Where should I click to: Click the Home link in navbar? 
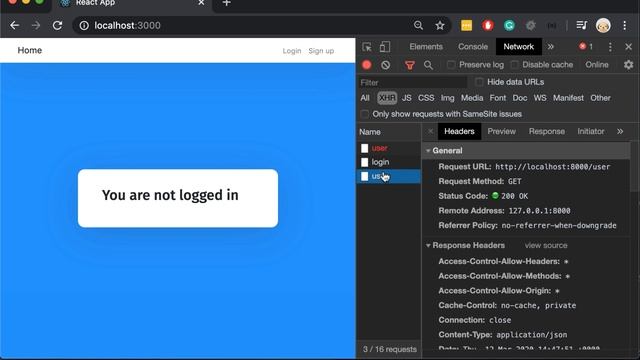point(30,50)
